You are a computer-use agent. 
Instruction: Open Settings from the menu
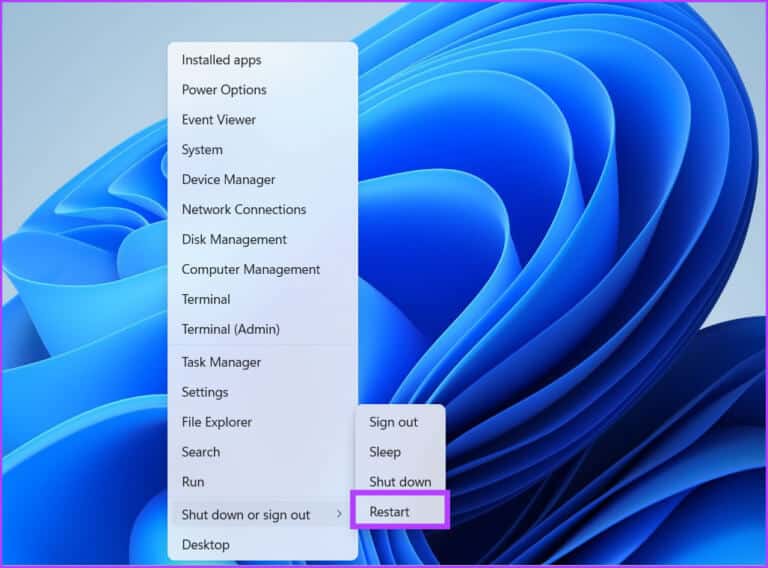pos(263,392)
